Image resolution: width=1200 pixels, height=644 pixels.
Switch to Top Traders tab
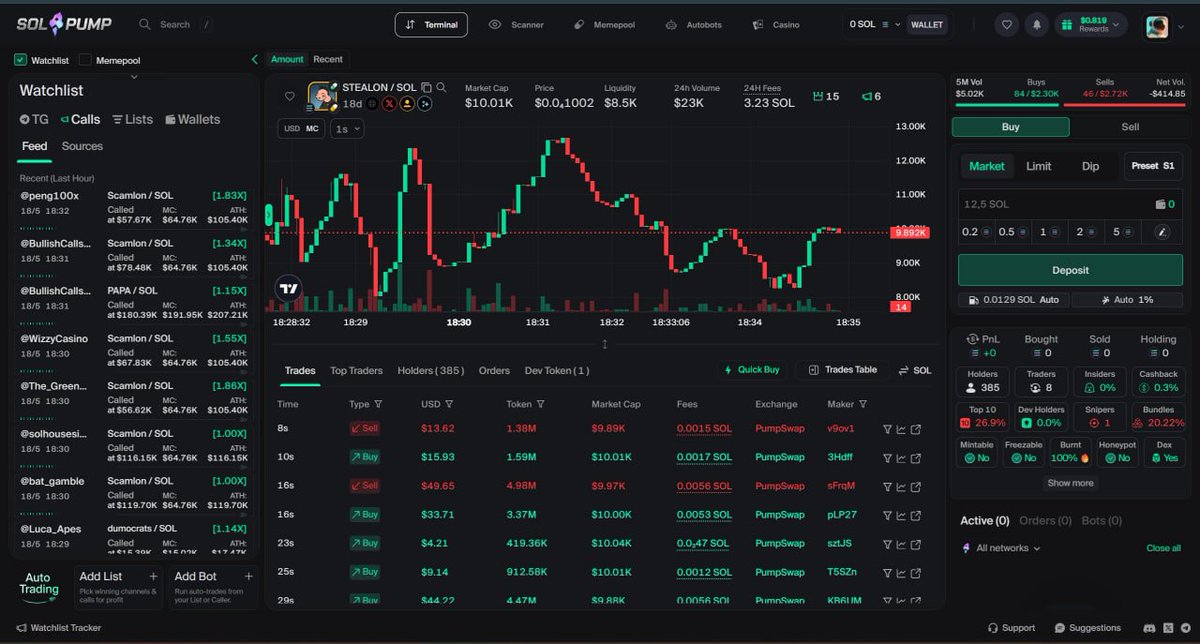pyautogui.click(x=356, y=370)
